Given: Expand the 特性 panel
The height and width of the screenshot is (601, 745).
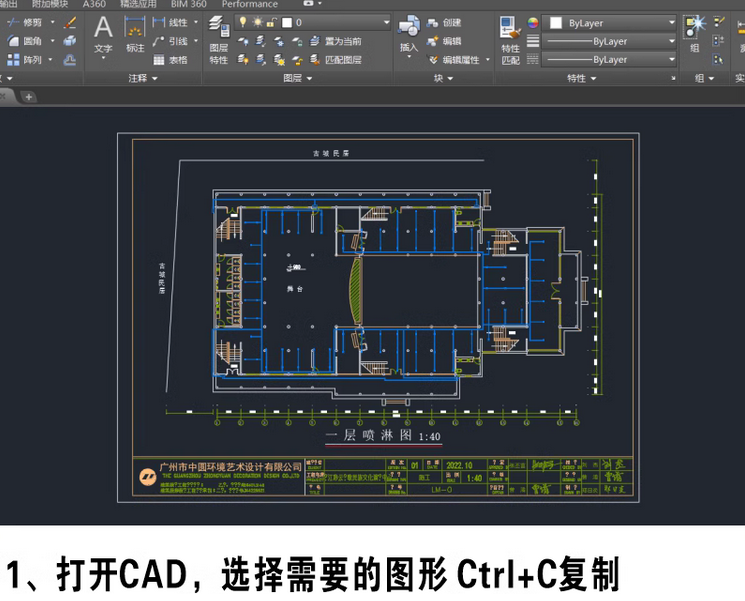Looking at the screenshot, I should [x=582, y=78].
